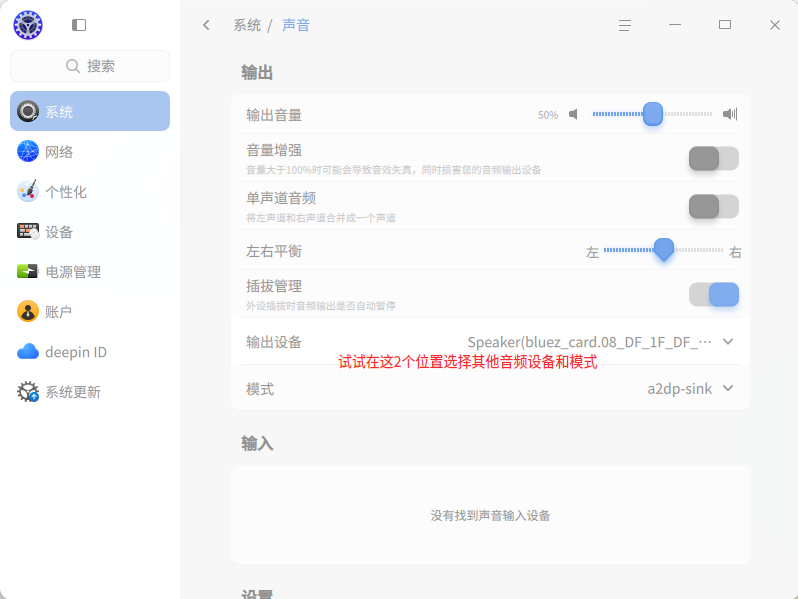Click the high volume speaker icon
The height and width of the screenshot is (599, 798).
730,114
